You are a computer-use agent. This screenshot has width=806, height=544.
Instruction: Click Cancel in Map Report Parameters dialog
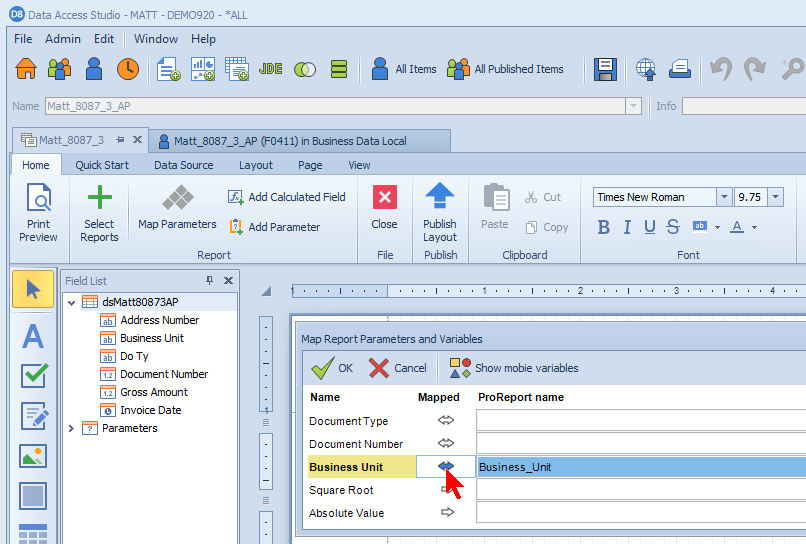[397, 368]
